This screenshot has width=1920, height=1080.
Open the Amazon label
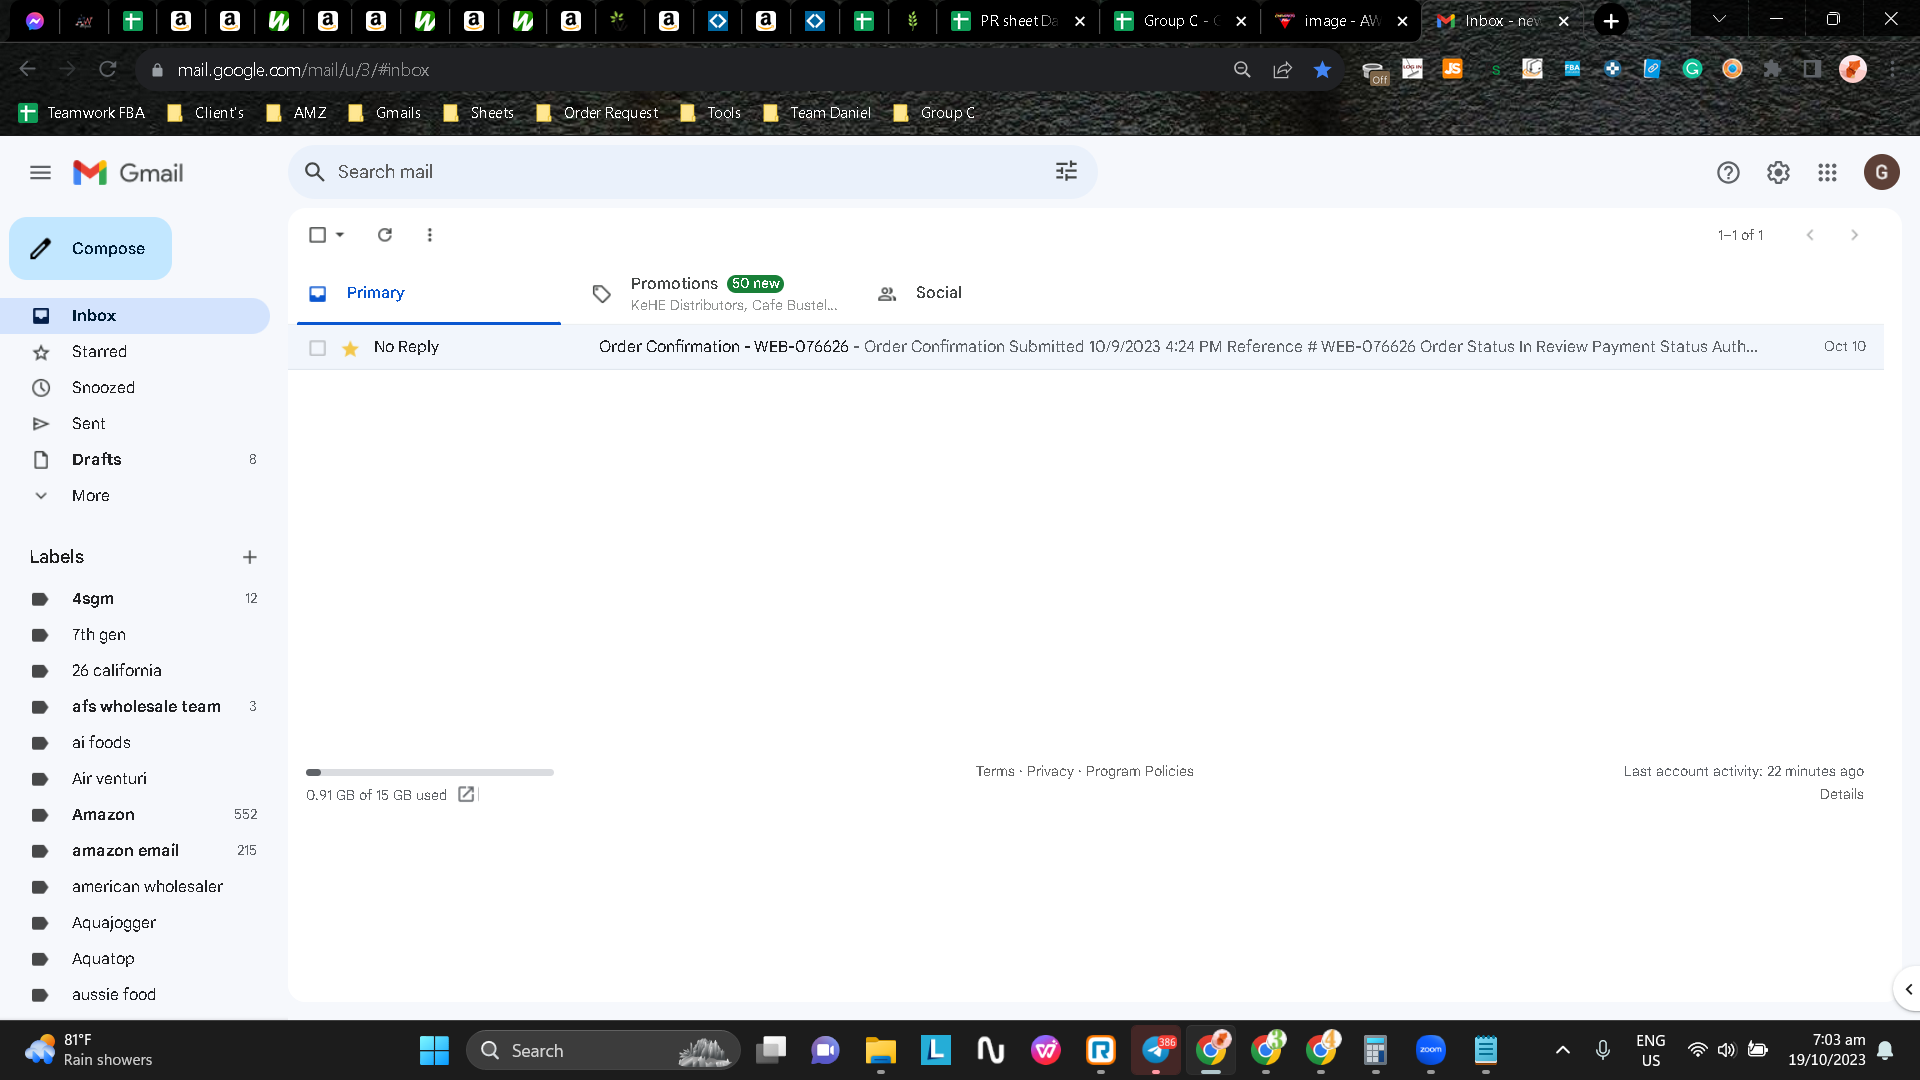click(103, 815)
